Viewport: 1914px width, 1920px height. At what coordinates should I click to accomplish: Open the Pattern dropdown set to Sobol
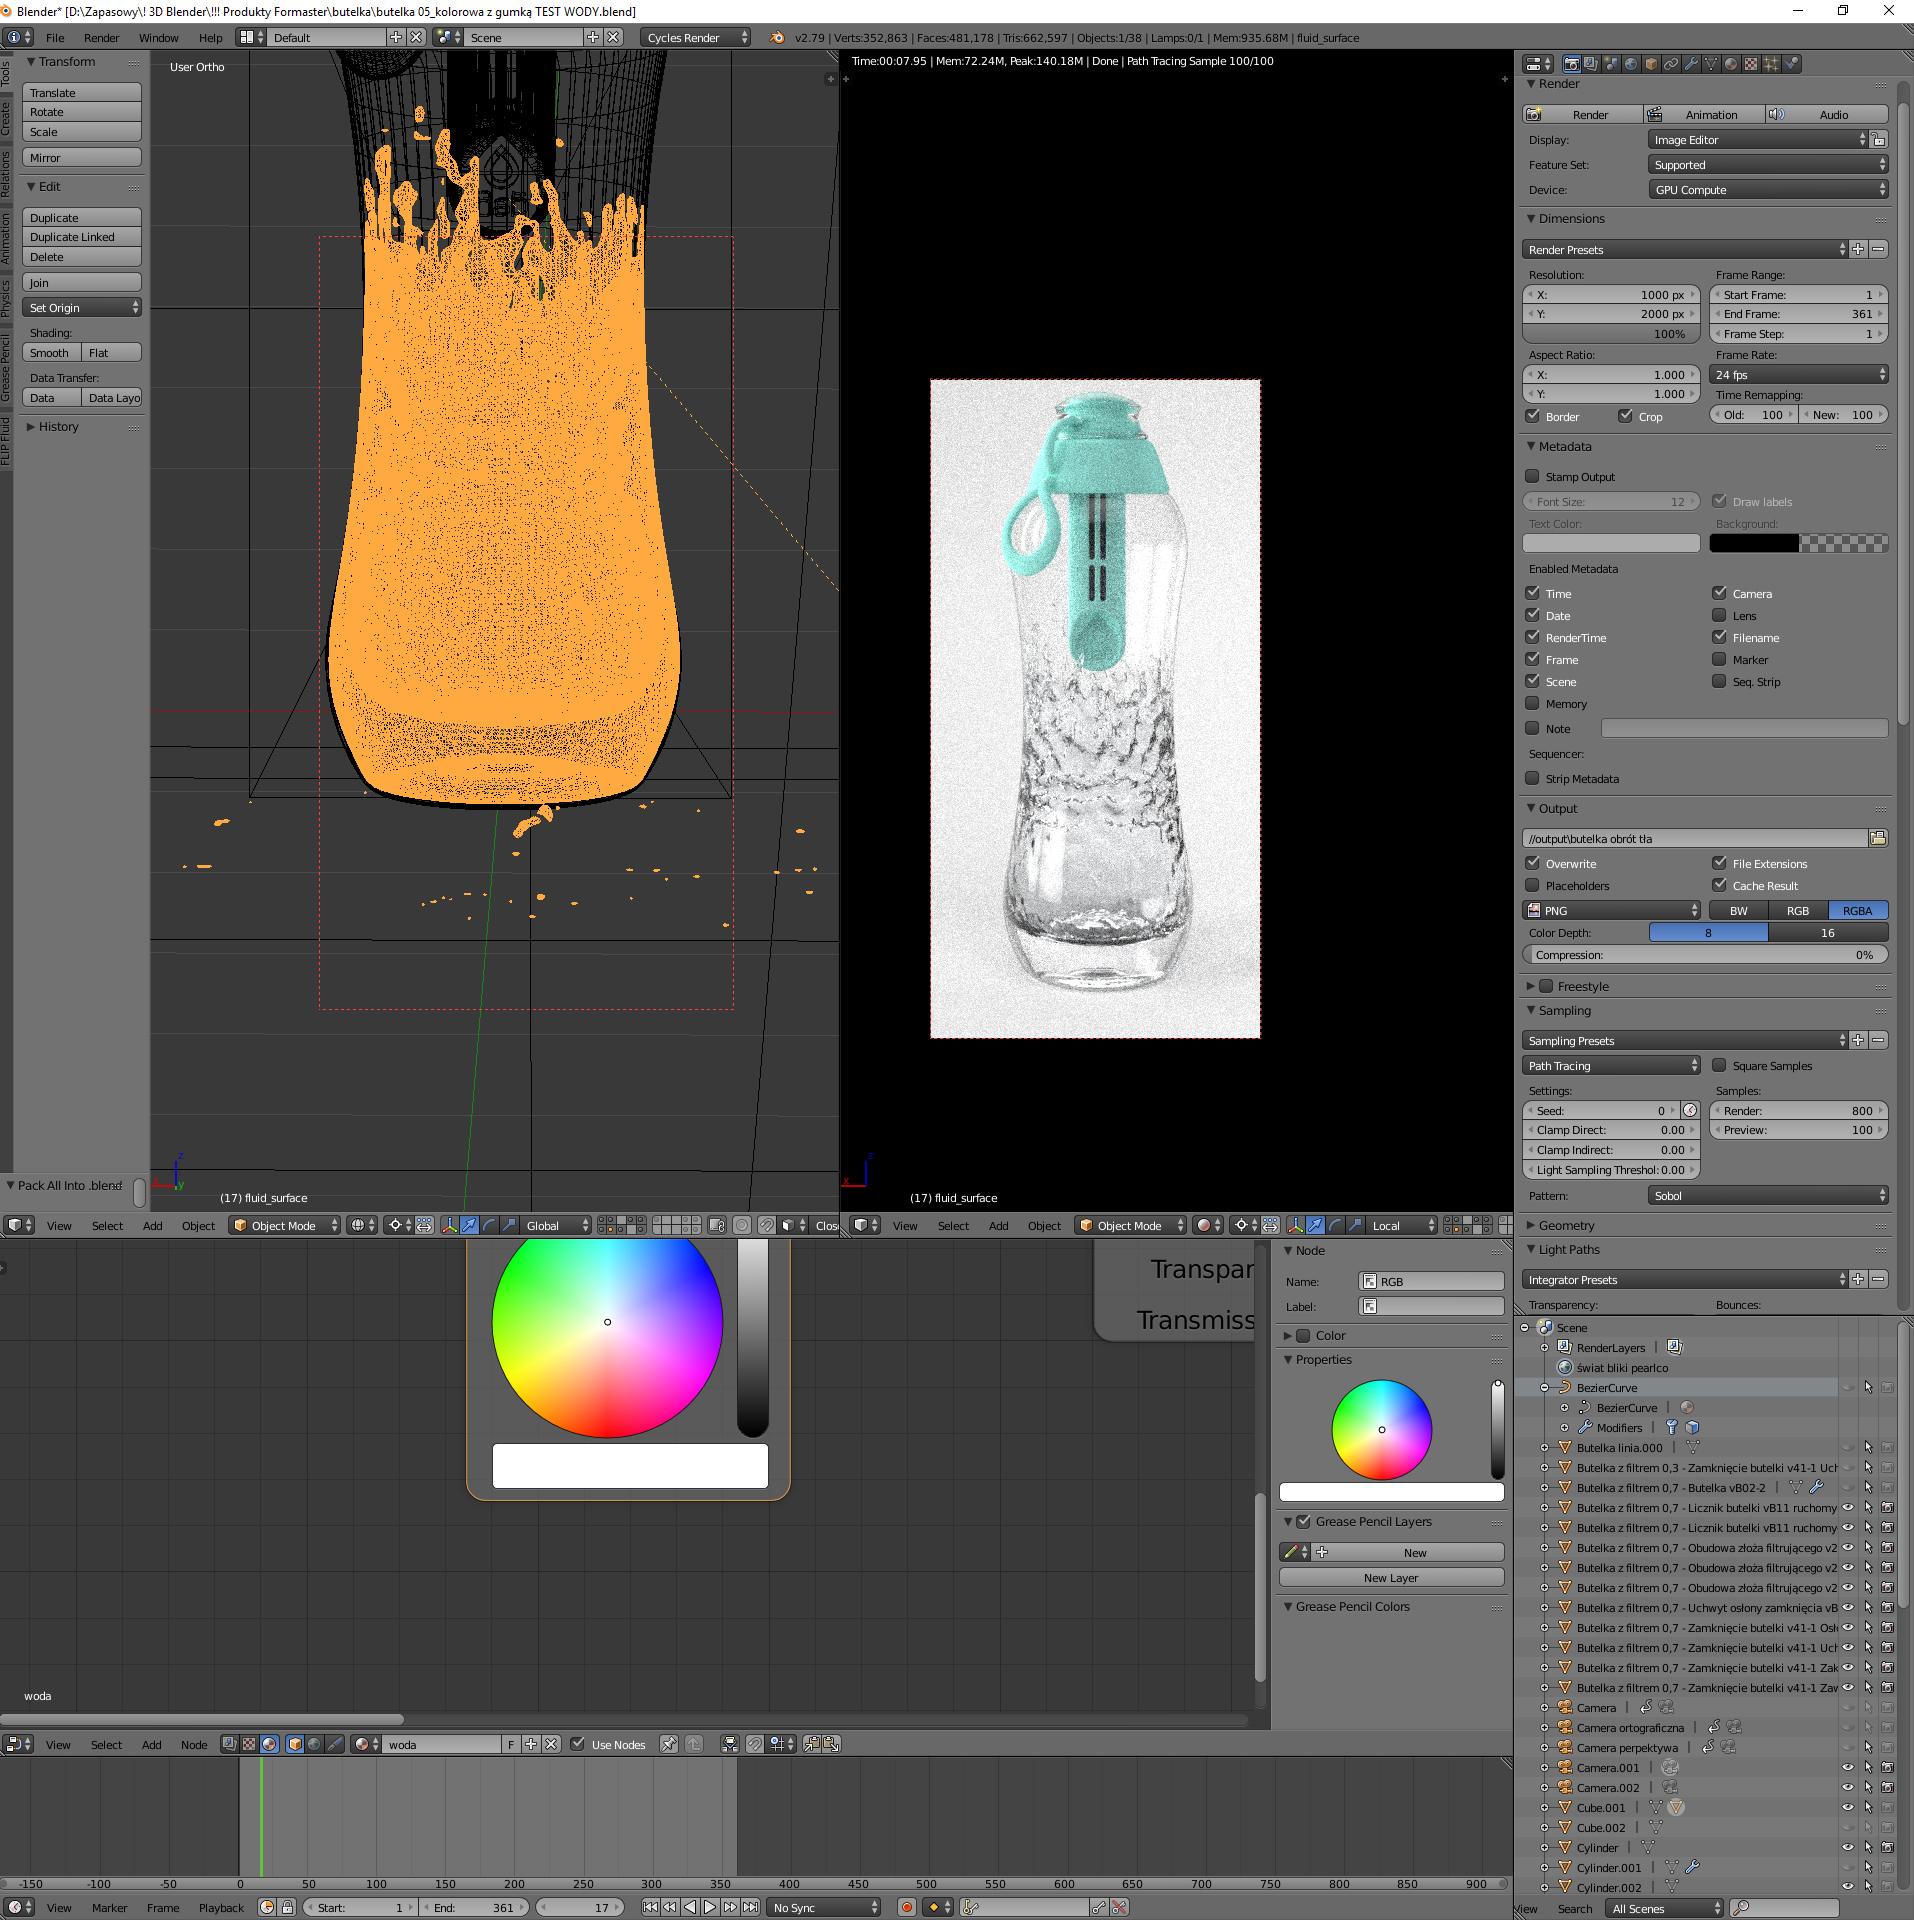[1768, 1195]
